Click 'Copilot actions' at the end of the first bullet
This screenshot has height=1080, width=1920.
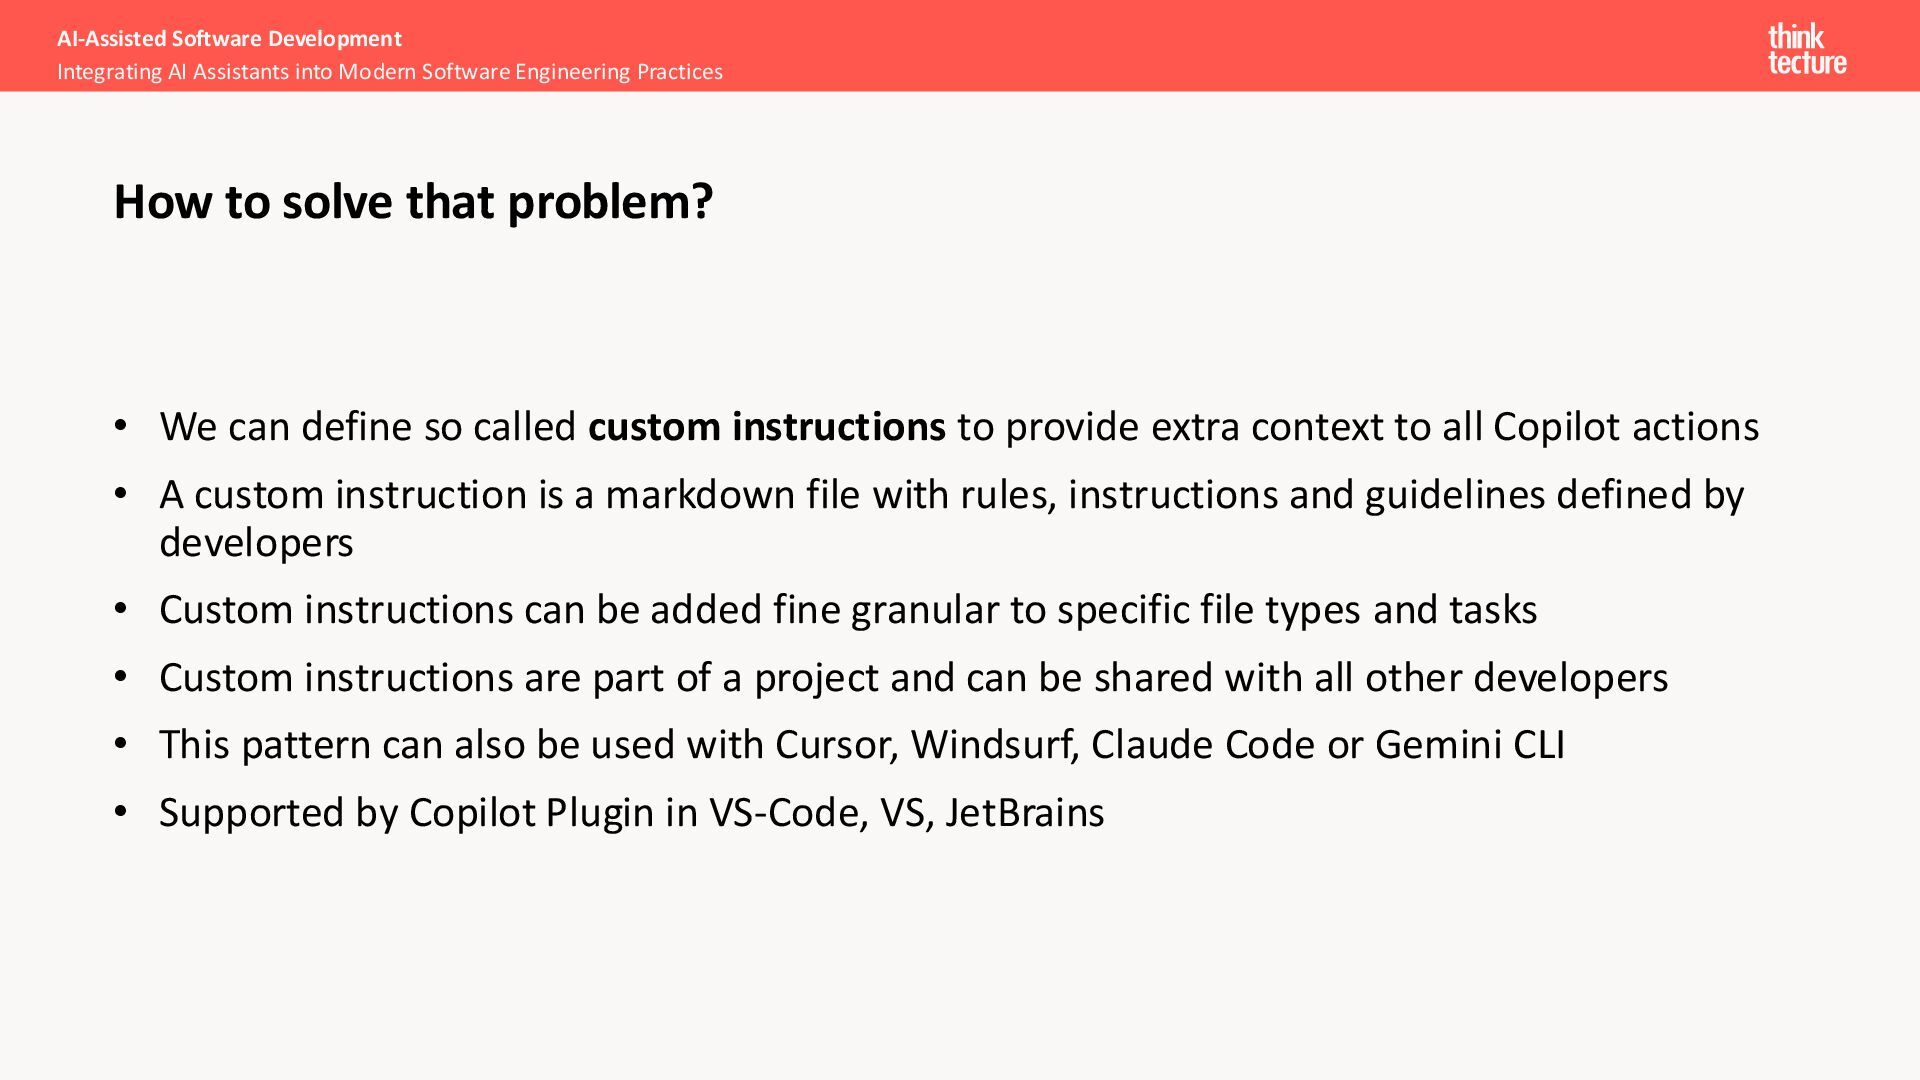[1625, 427]
